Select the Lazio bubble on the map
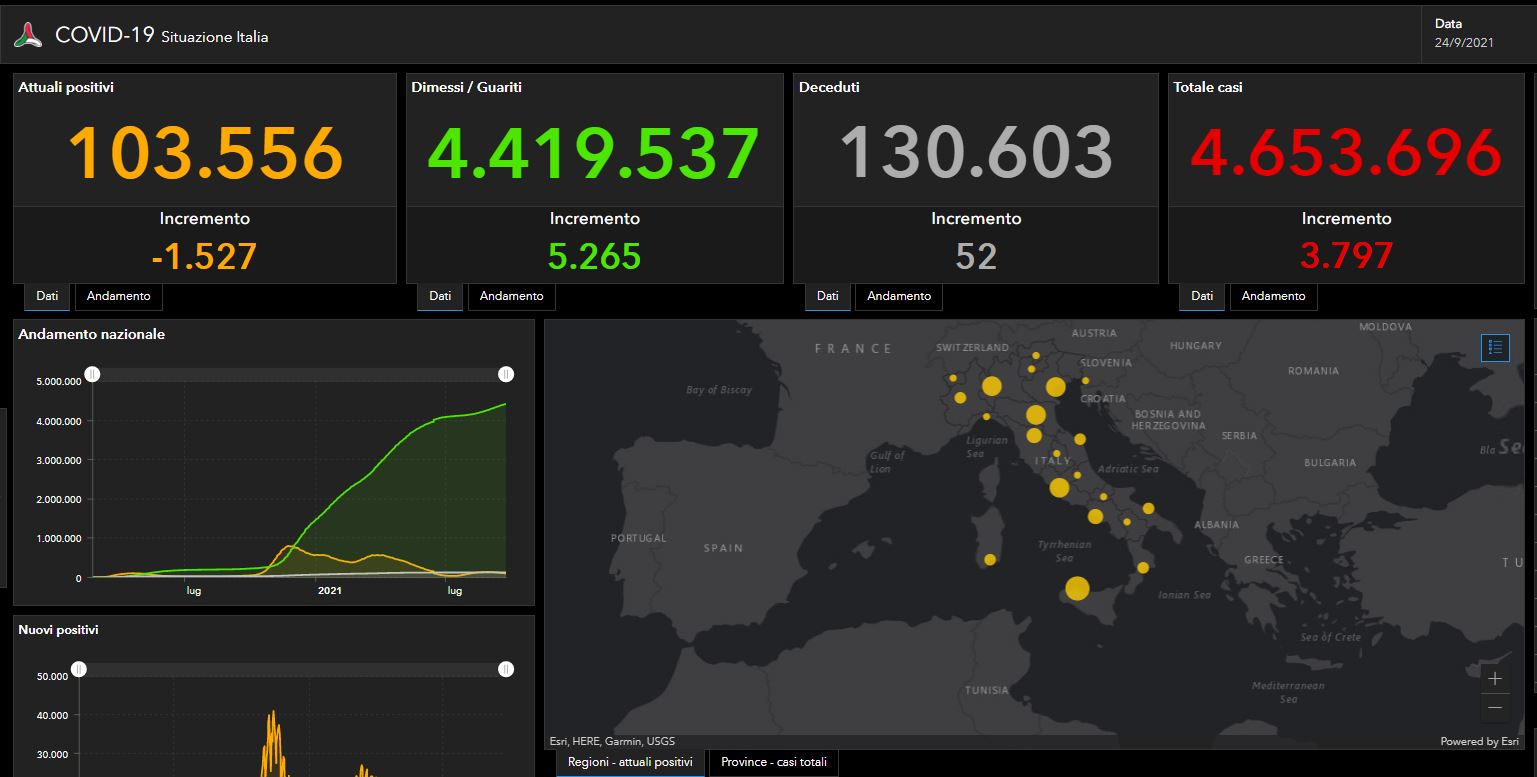 1059,488
